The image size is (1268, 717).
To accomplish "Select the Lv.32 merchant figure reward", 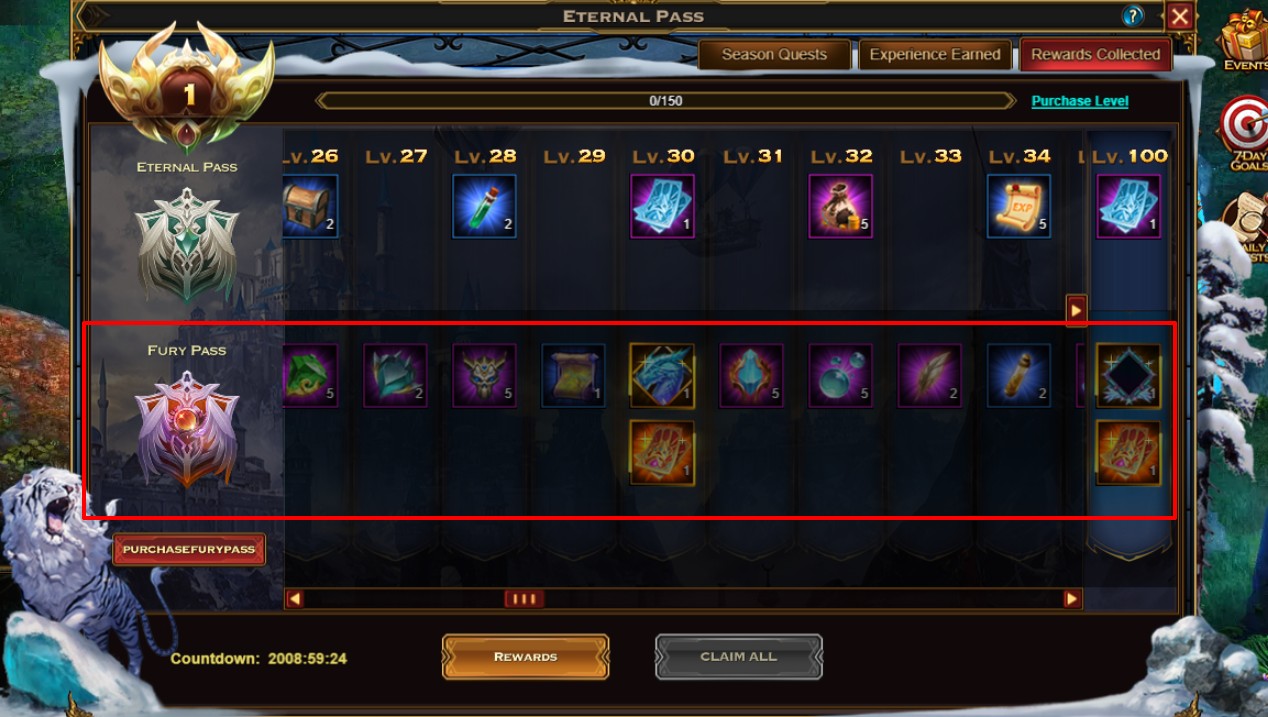I will 841,206.
